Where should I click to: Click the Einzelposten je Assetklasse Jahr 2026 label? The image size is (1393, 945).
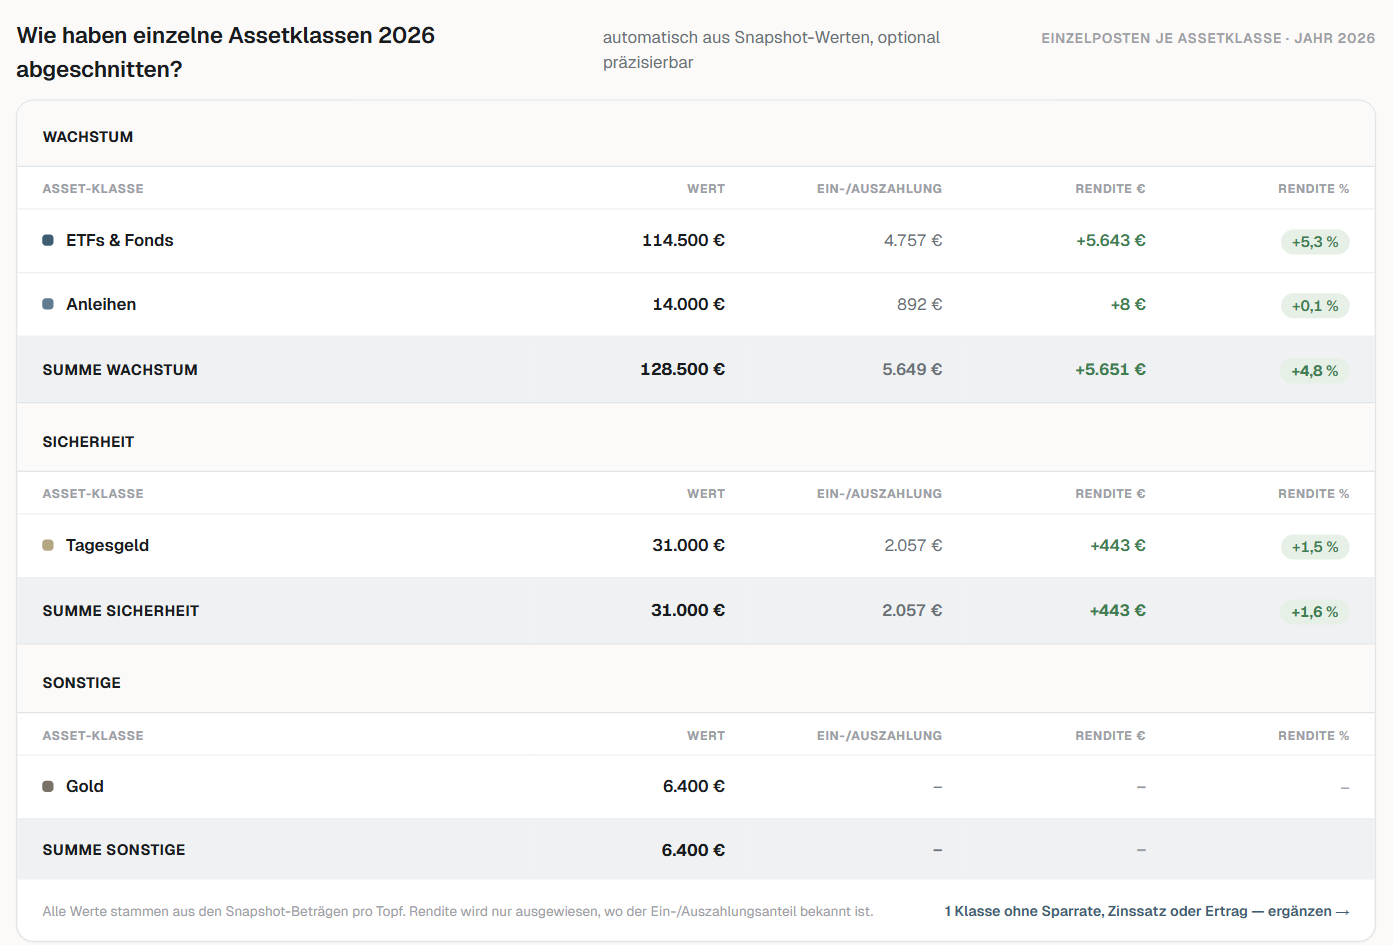point(1208,38)
